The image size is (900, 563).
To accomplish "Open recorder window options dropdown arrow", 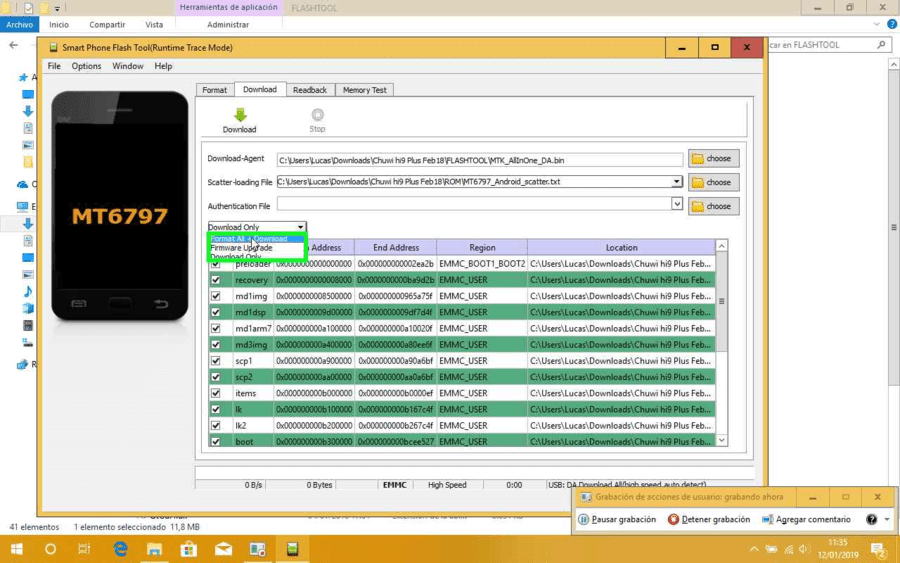I will pyautogui.click(x=887, y=519).
